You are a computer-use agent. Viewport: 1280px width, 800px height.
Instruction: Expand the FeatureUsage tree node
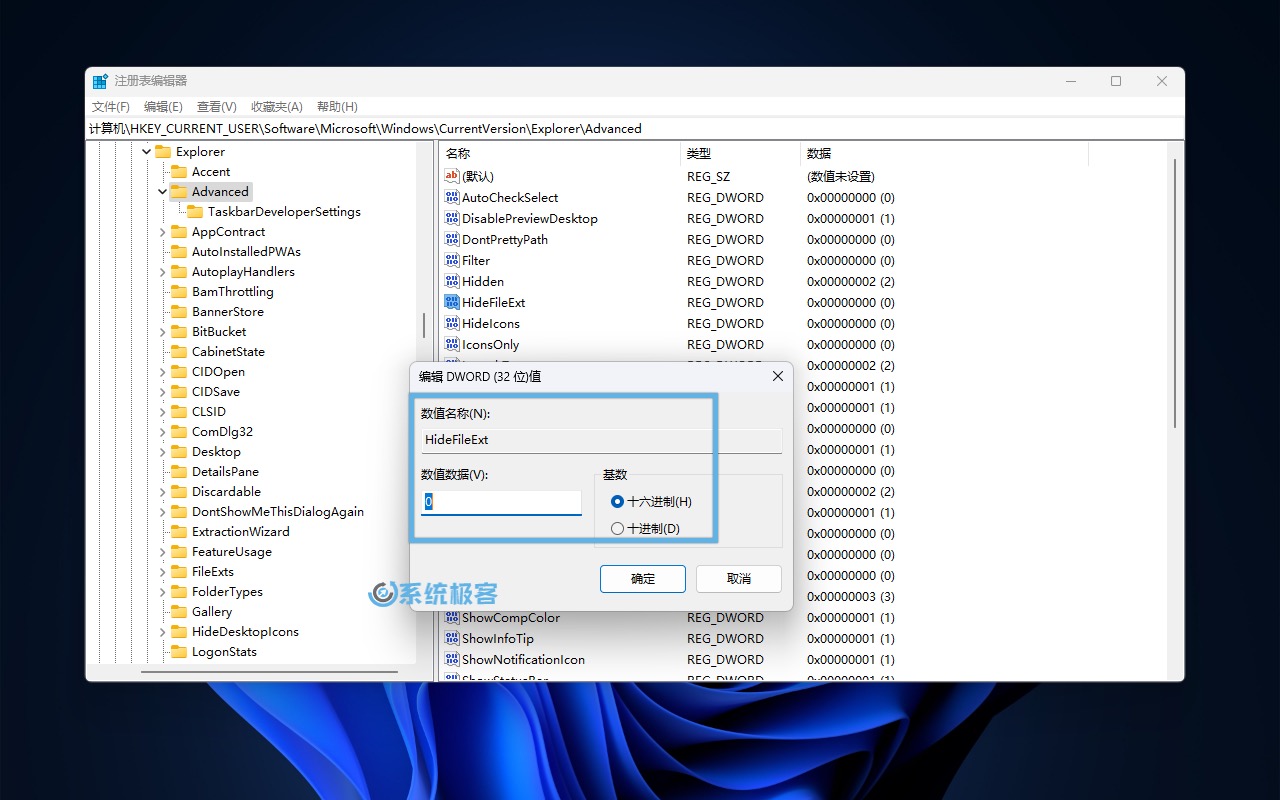click(x=162, y=552)
